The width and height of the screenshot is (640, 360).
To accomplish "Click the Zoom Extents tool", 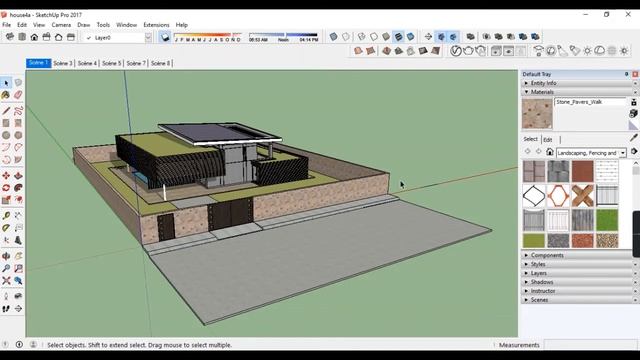I will 6,280.
